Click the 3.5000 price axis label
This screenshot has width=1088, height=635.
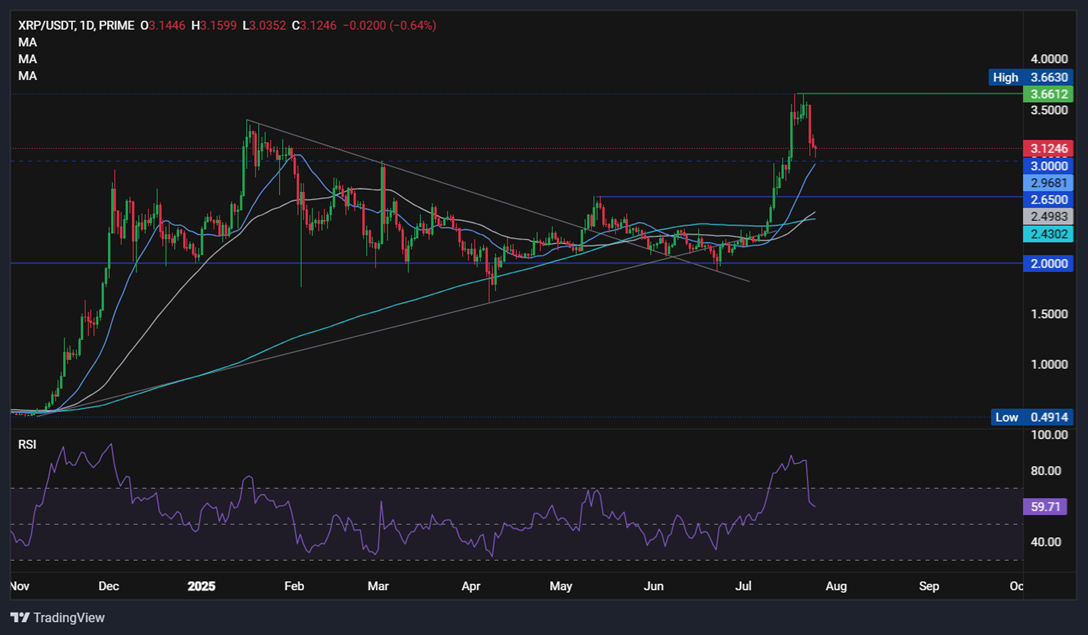1049,110
